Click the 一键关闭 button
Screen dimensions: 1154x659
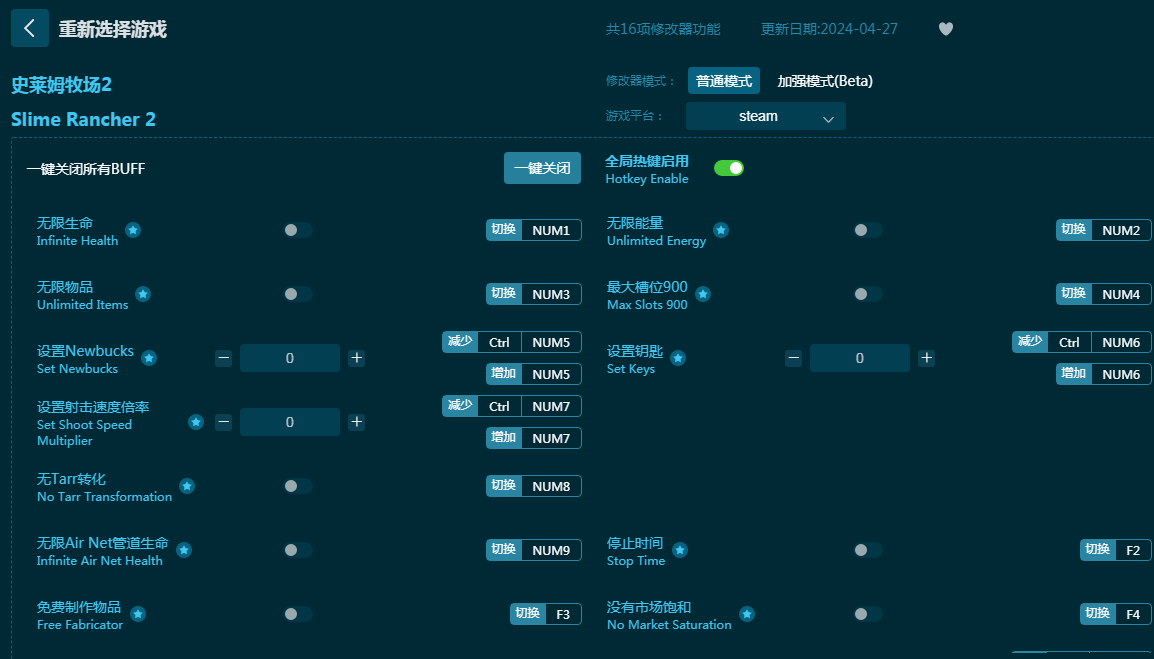coord(542,169)
